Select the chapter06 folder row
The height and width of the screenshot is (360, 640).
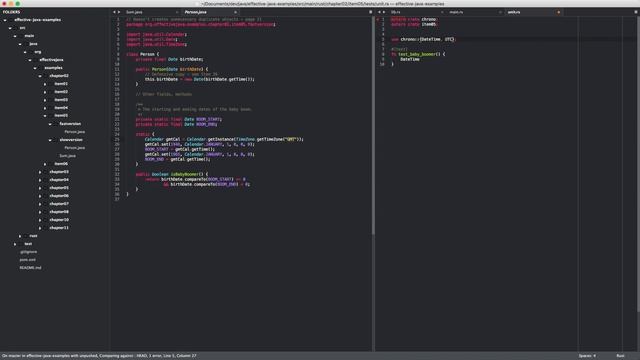pos(59,196)
